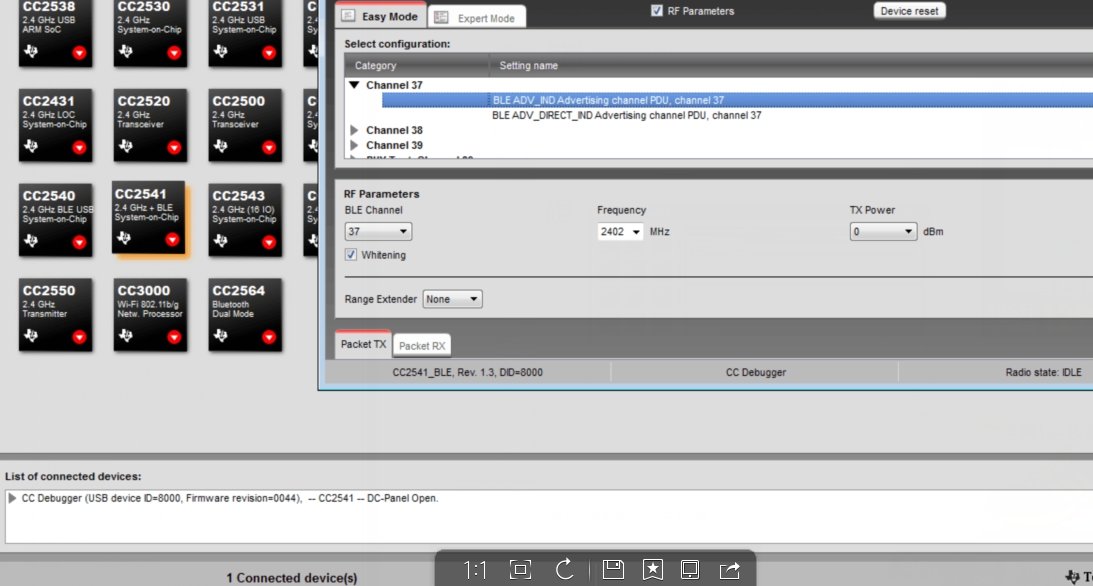Screen dimensions: 1093x586
Task: Click the fit-to-screen viewer icon
Action: point(520,570)
